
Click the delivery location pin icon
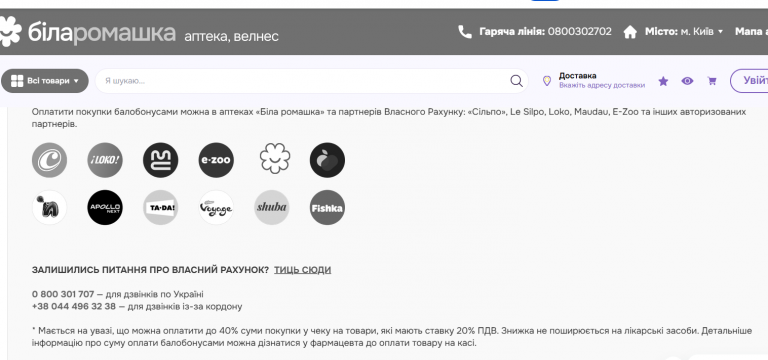tap(547, 81)
